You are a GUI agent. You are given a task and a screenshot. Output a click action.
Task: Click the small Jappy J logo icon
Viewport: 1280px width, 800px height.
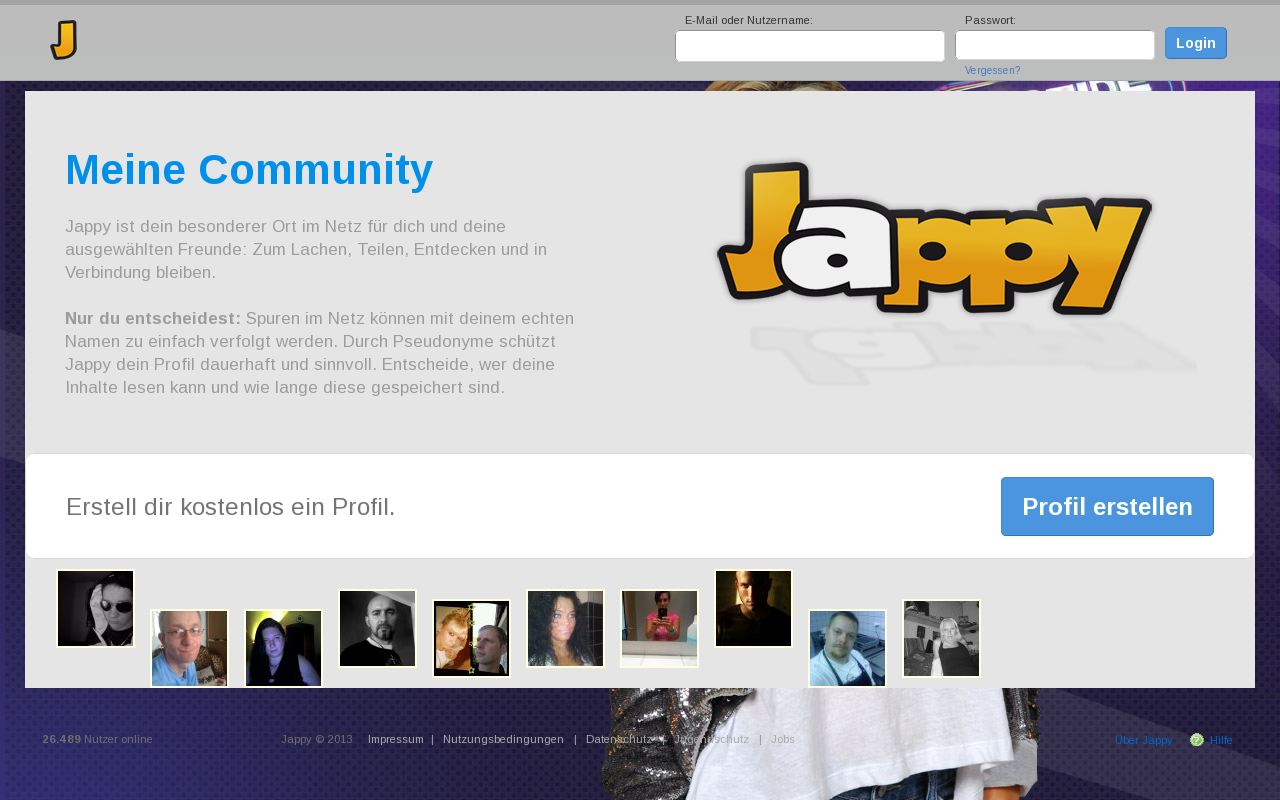[64, 40]
